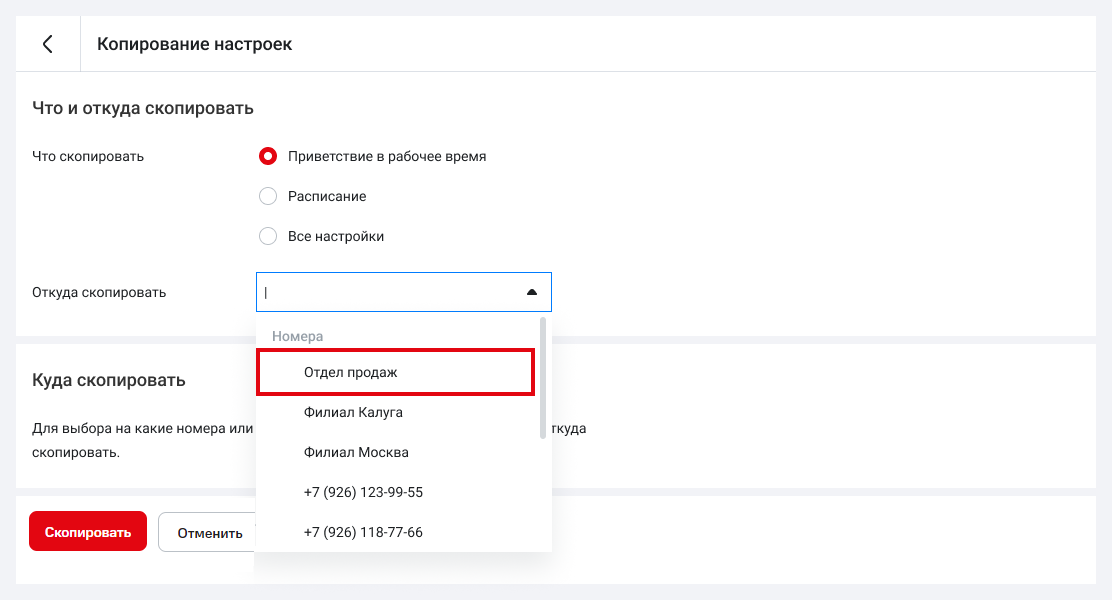This screenshot has height=600, width=1112.
Task: Click the "Куда скопировать" section heading
Action: click(x=109, y=380)
